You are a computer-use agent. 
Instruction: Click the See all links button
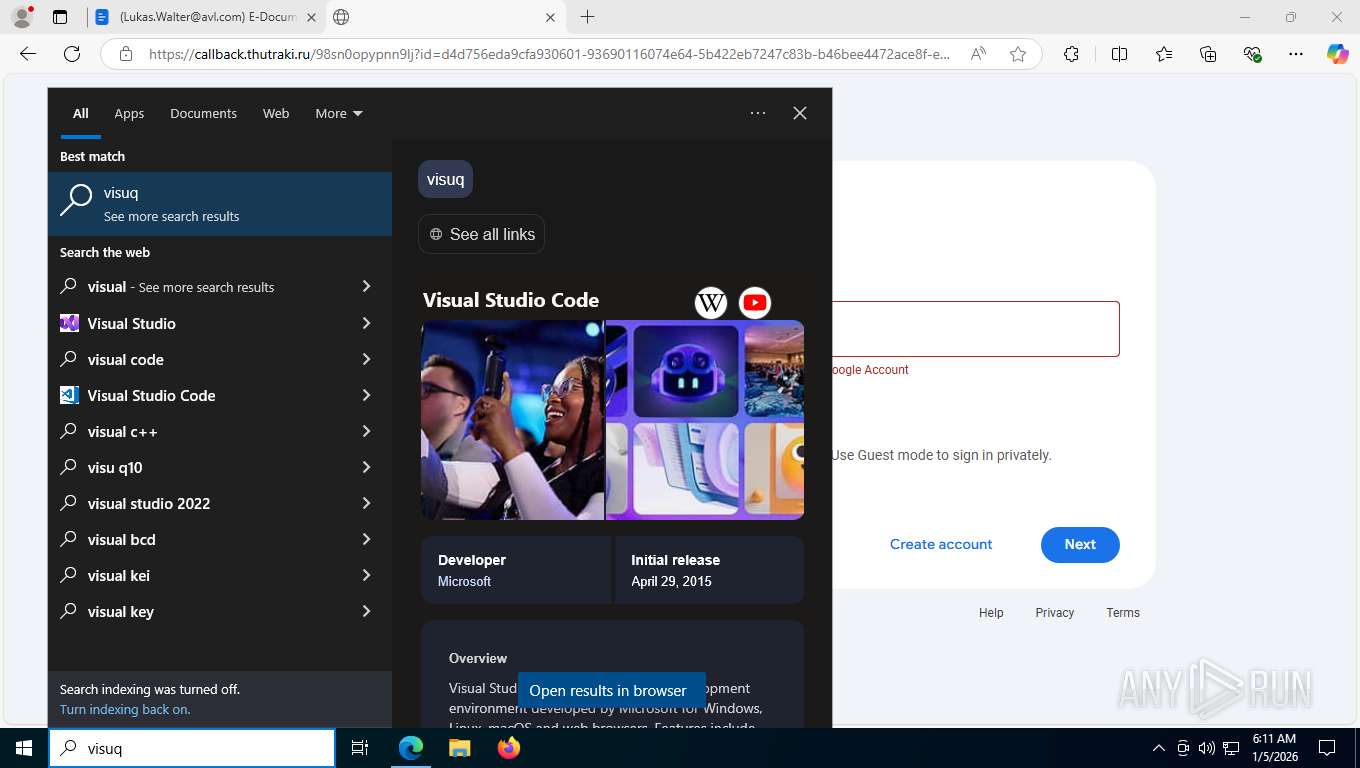click(481, 234)
